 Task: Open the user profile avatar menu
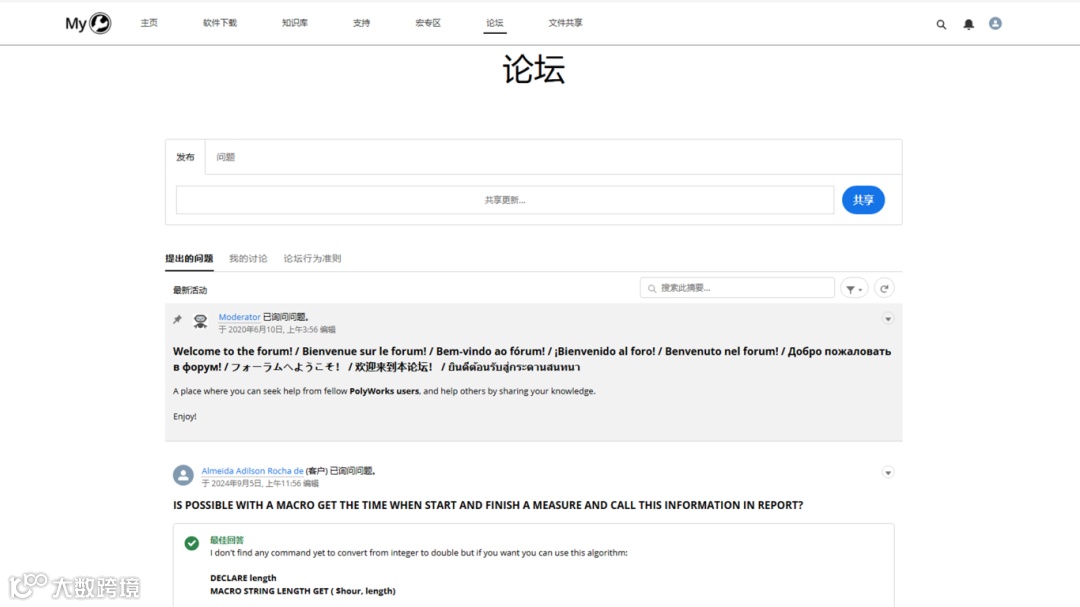click(995, 23)
